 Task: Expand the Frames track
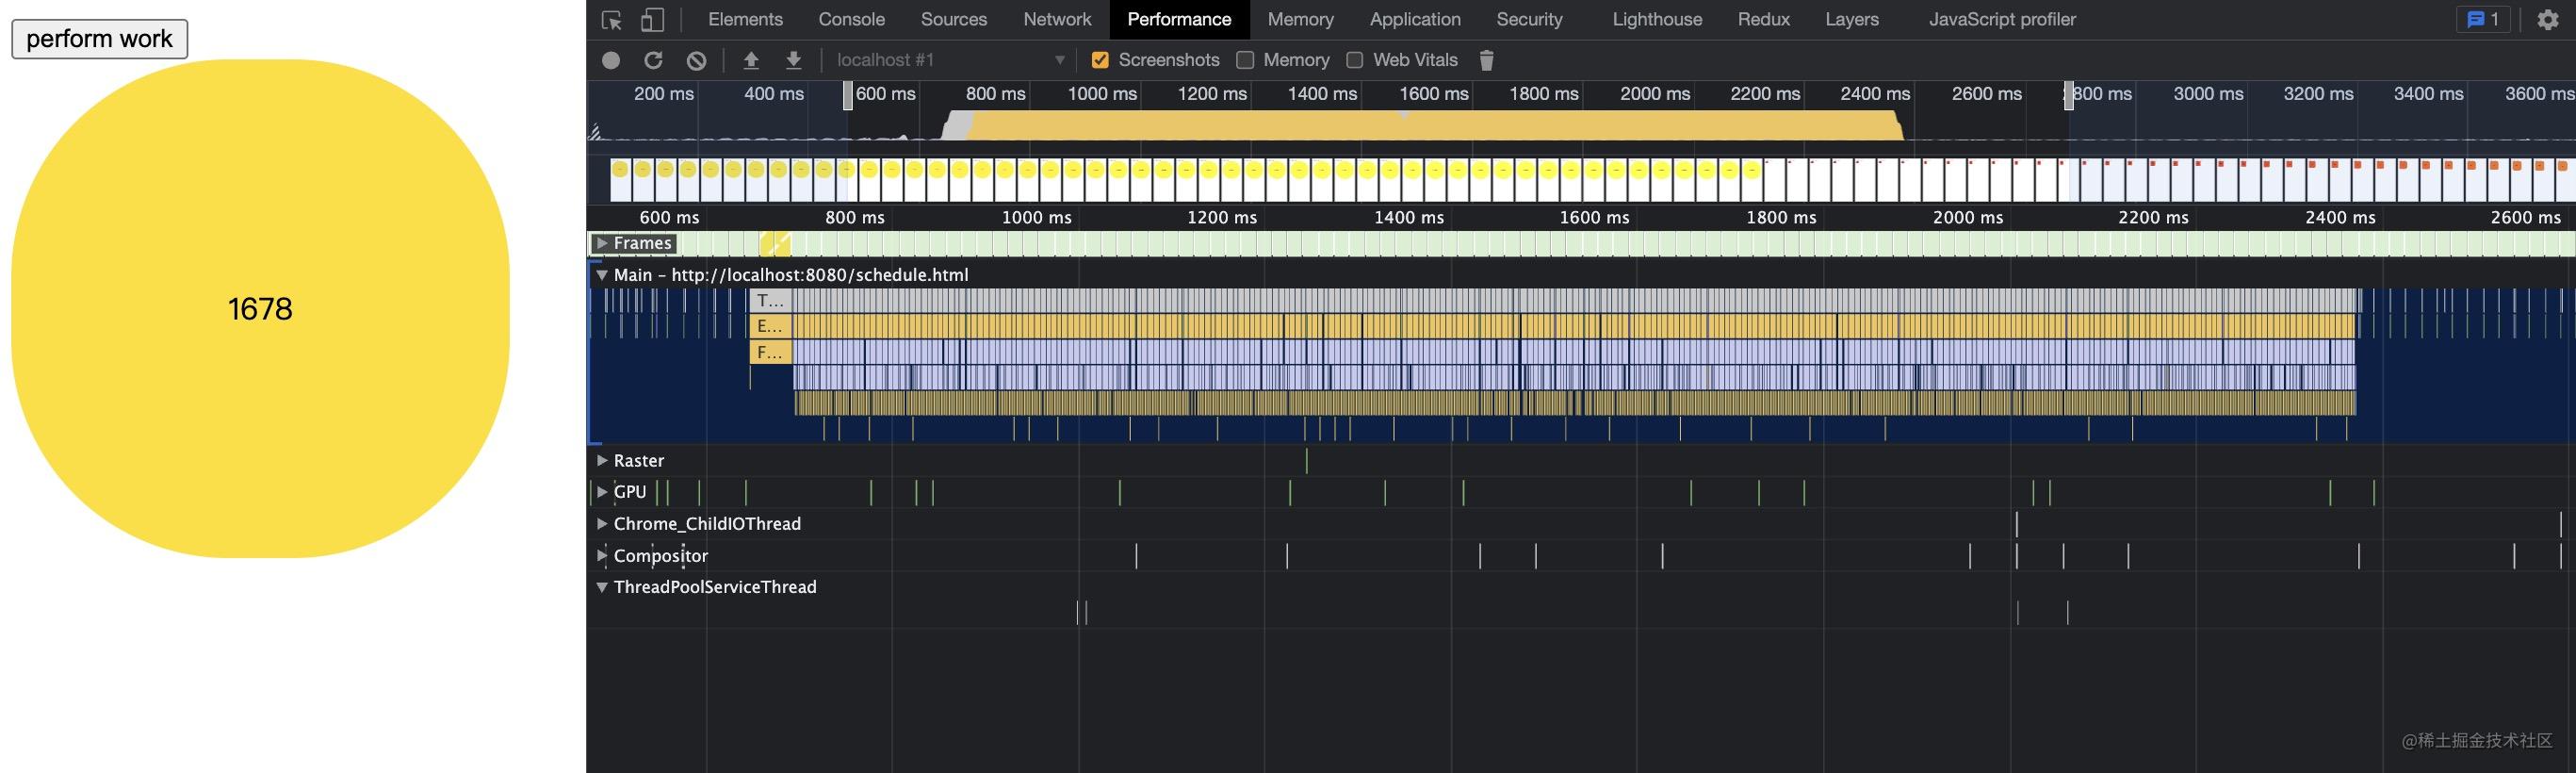602,243
